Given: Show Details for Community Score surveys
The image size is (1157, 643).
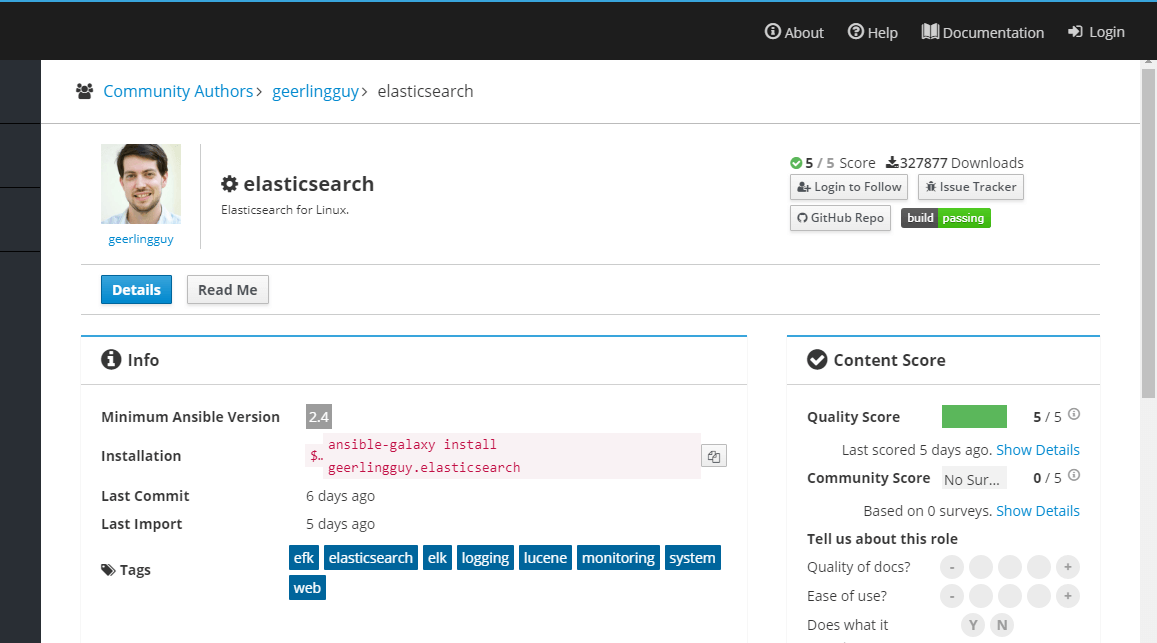Looking at the screenshot, I should [1037, 511].
